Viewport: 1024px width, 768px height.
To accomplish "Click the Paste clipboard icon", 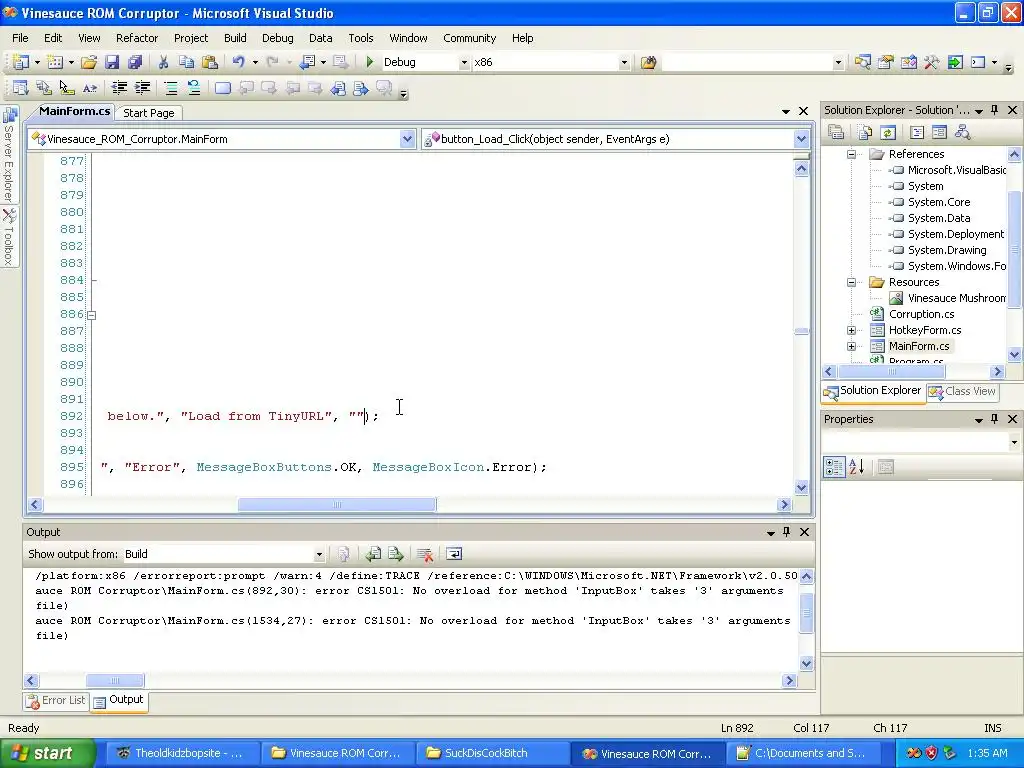I will point(210,62).
